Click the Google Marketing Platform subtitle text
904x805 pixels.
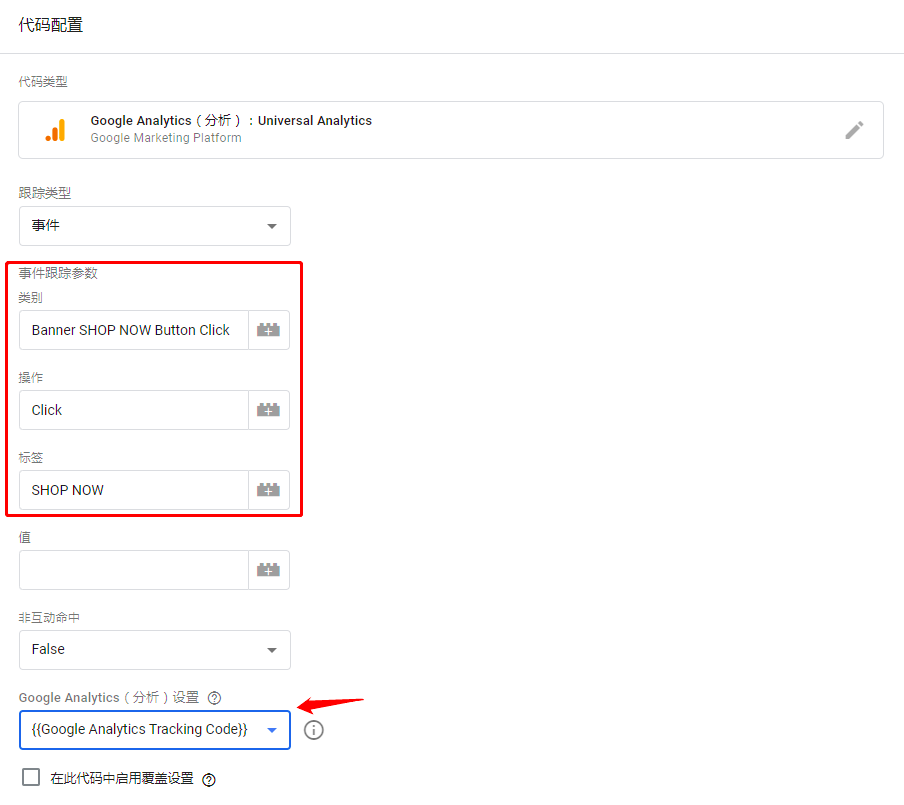166,138
